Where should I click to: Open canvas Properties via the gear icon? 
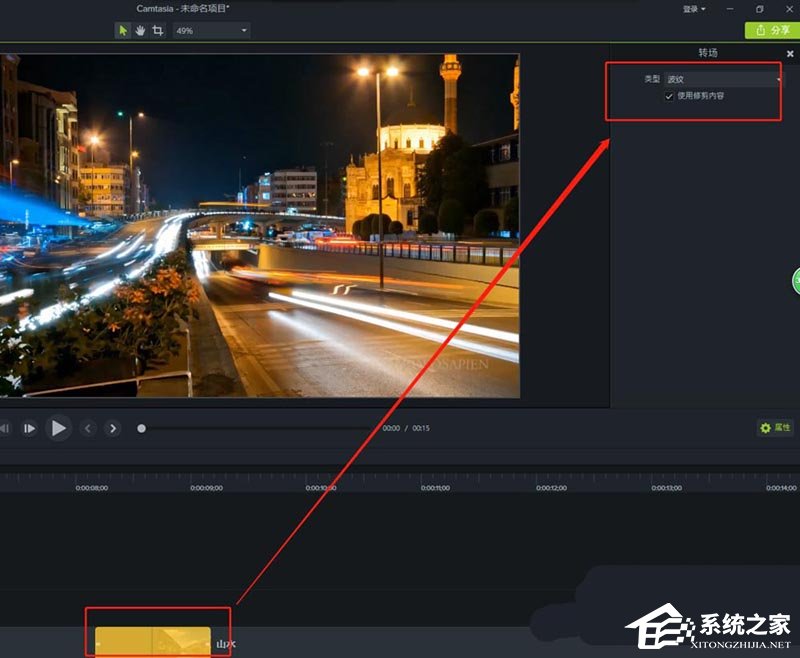click(766, 428)
